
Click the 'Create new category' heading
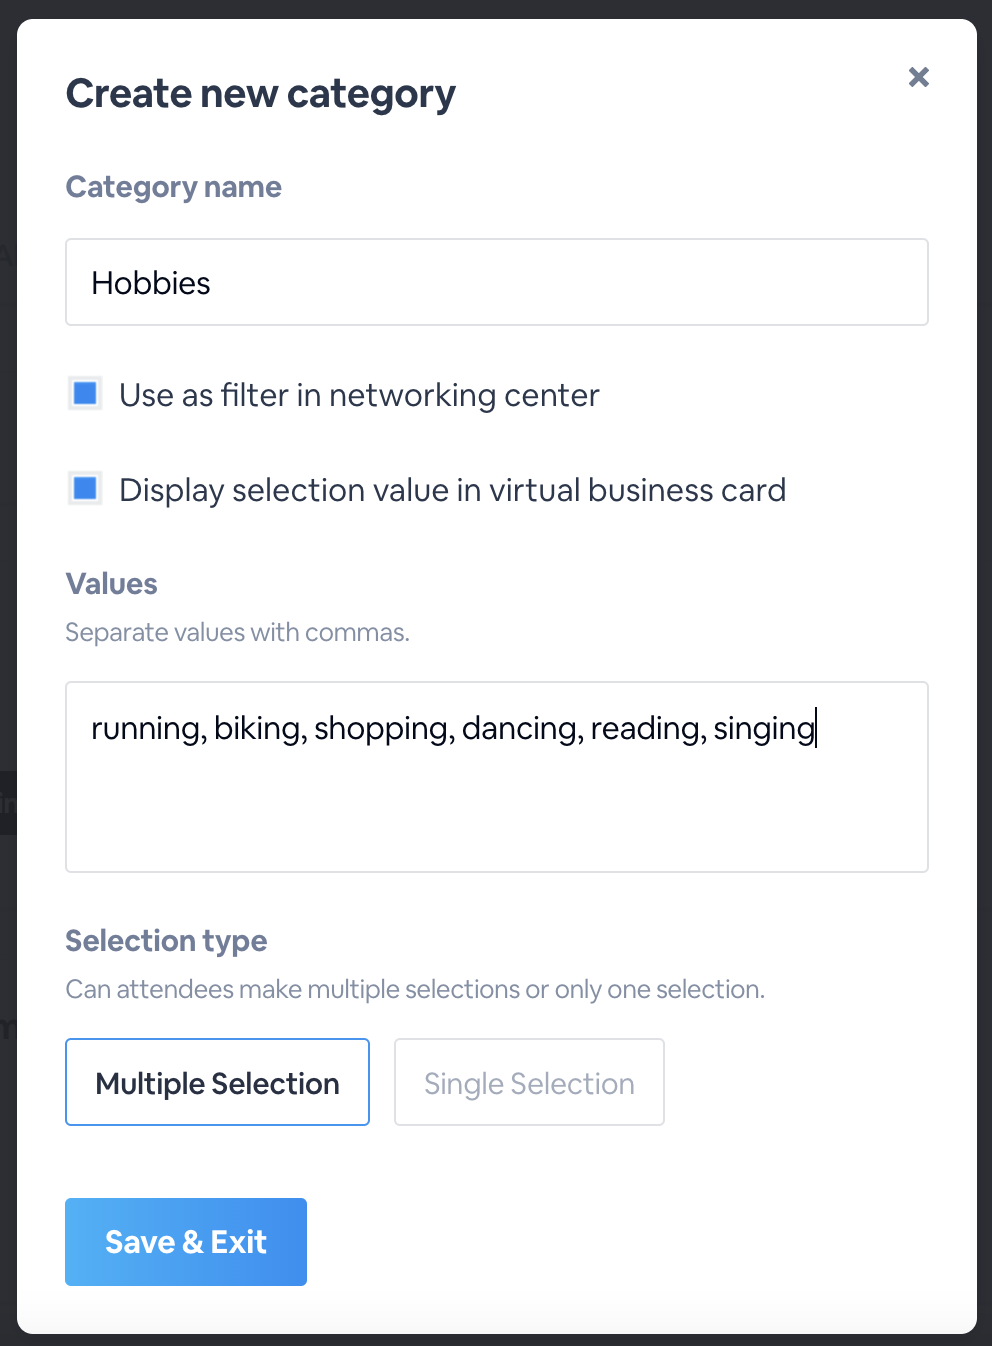(260, 94)
